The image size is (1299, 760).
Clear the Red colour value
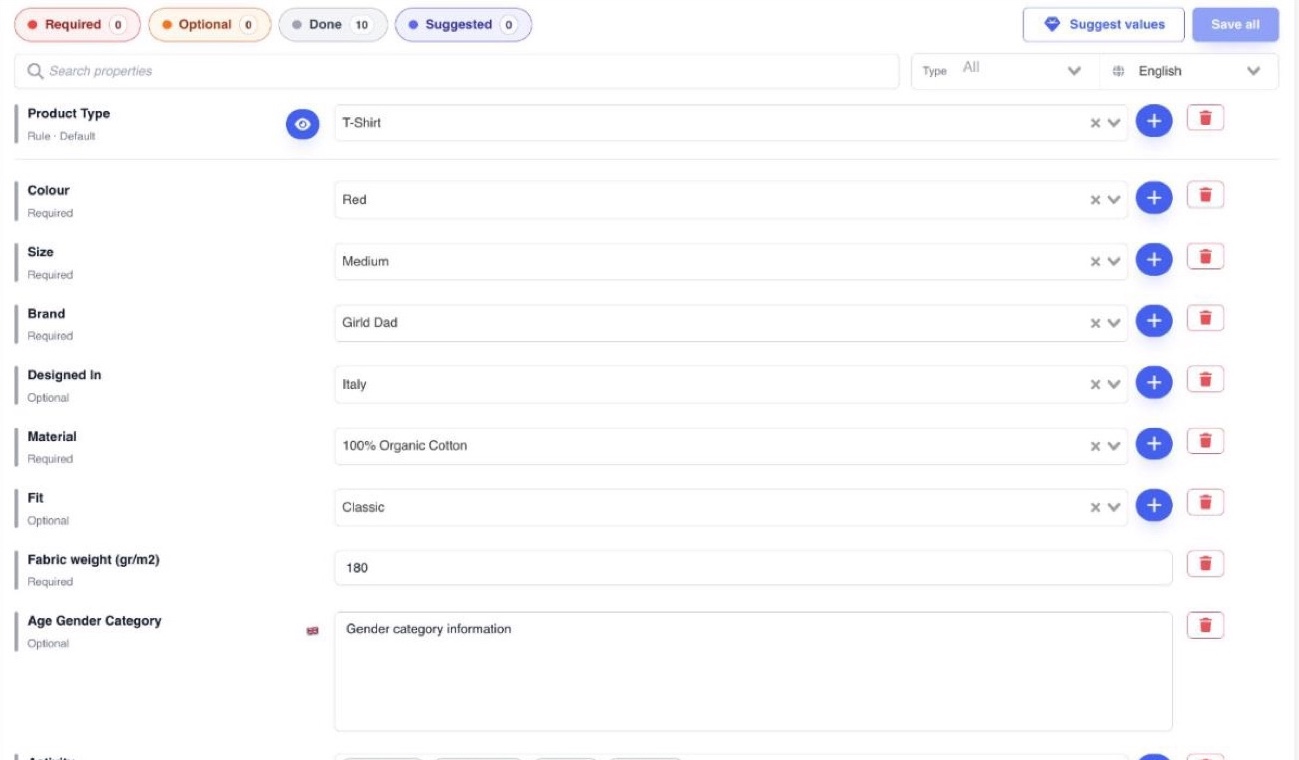[1095, 200]
